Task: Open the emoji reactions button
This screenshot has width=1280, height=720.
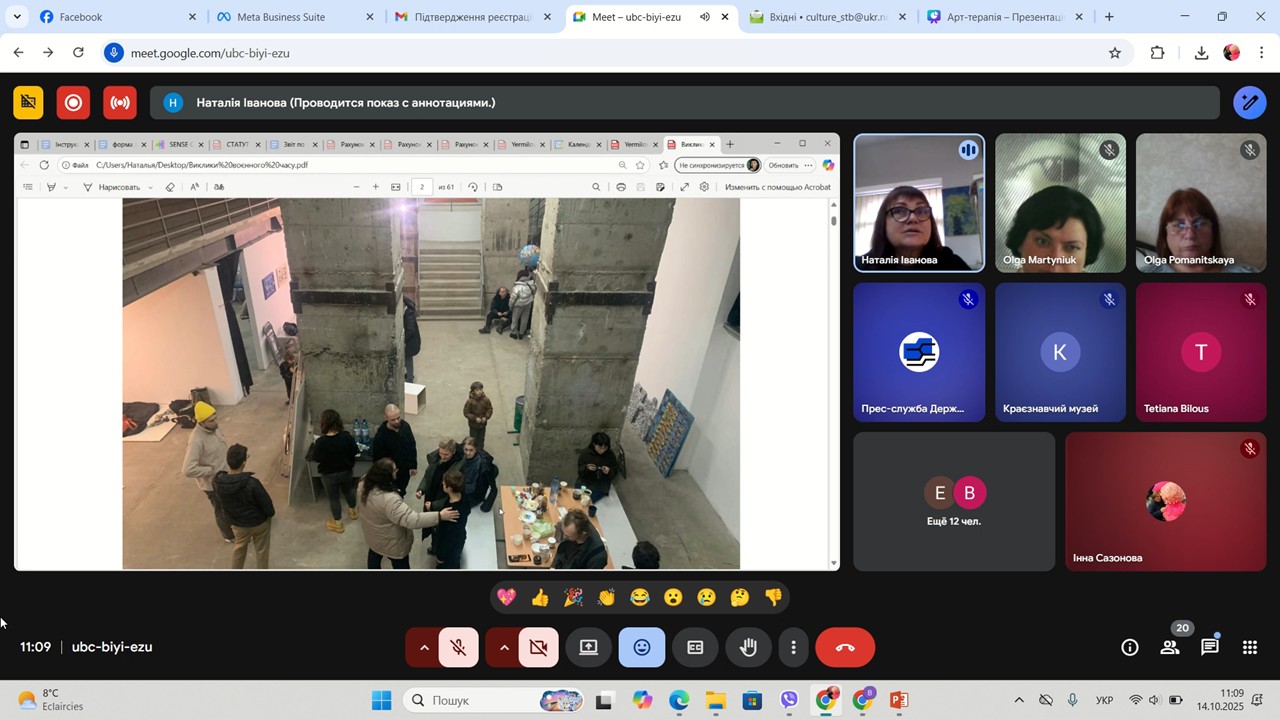Action: (x=642, y=648)
